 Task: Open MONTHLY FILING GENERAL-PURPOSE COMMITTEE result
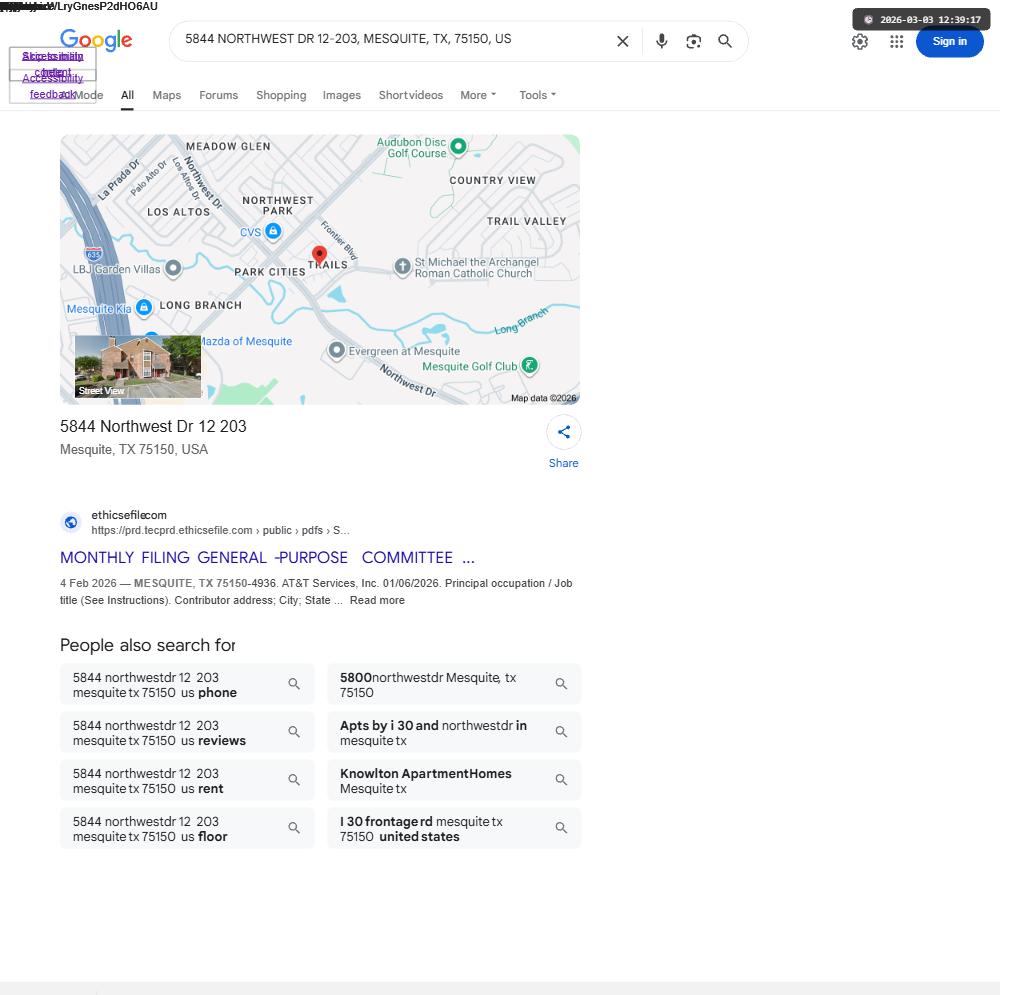pyautogui.click(x=267, y=558)
